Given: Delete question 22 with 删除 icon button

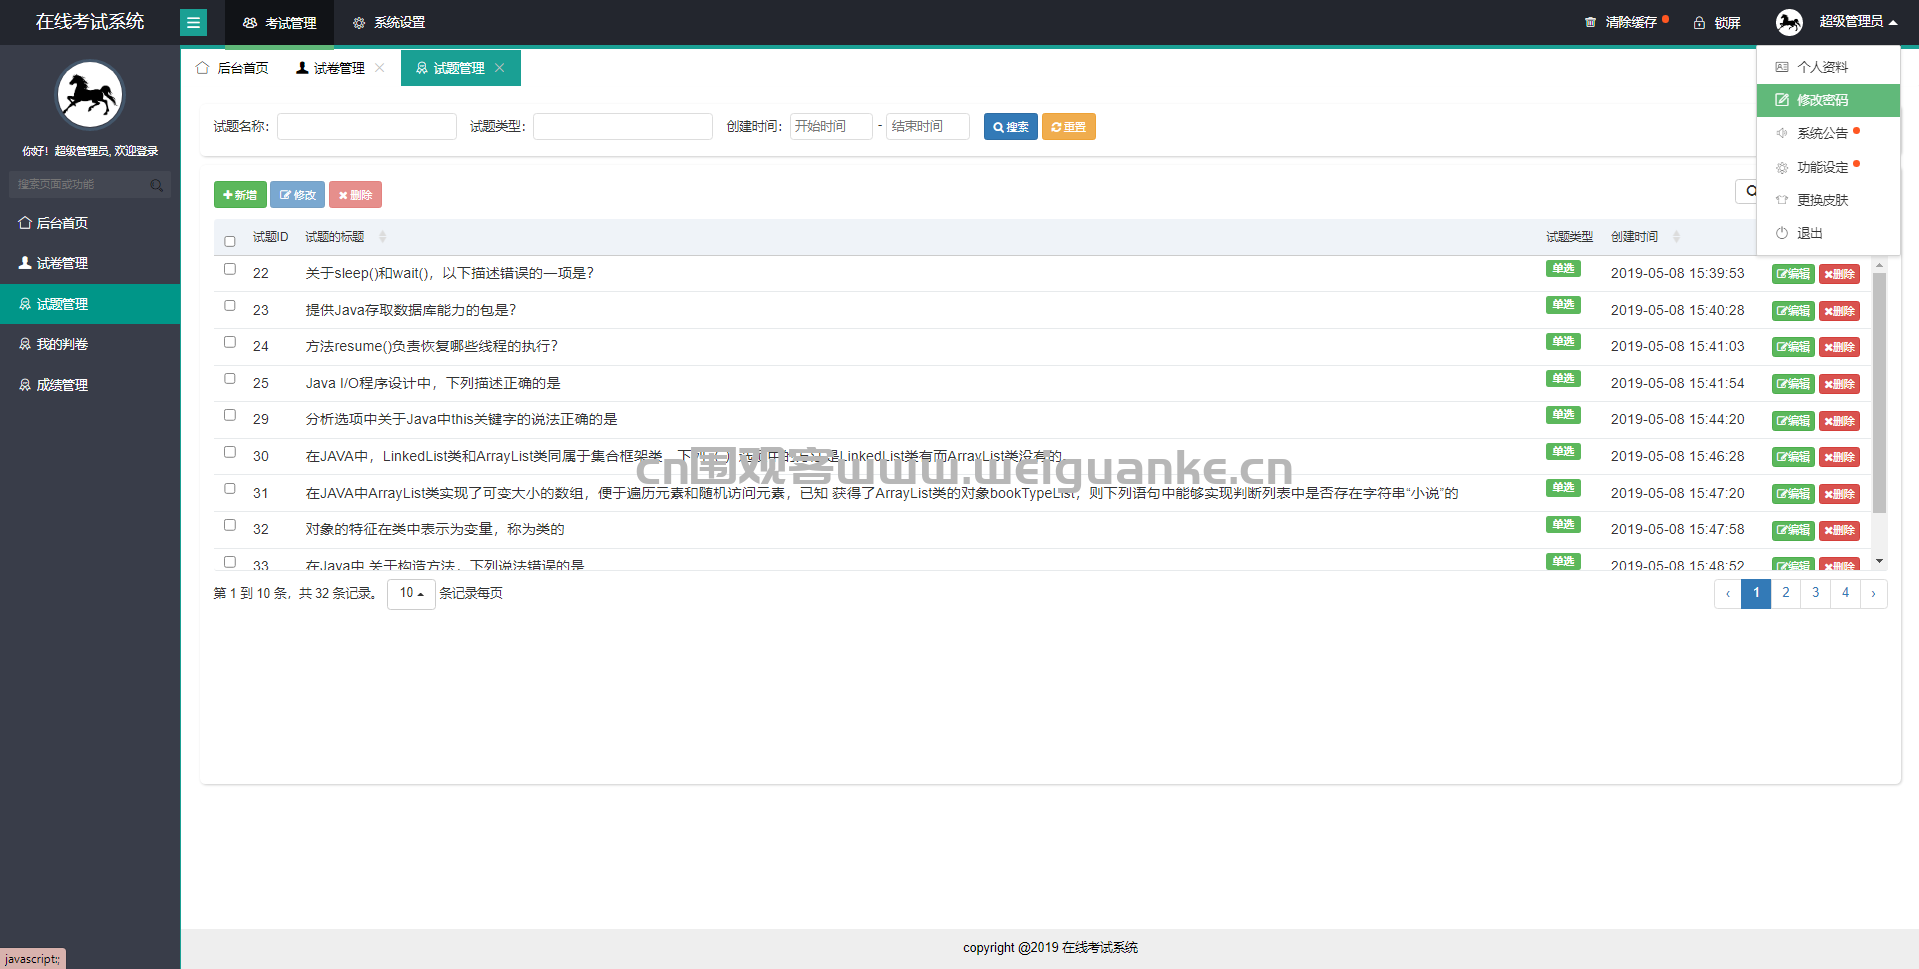Looking at the screenshot, I should click(1839, 274).
